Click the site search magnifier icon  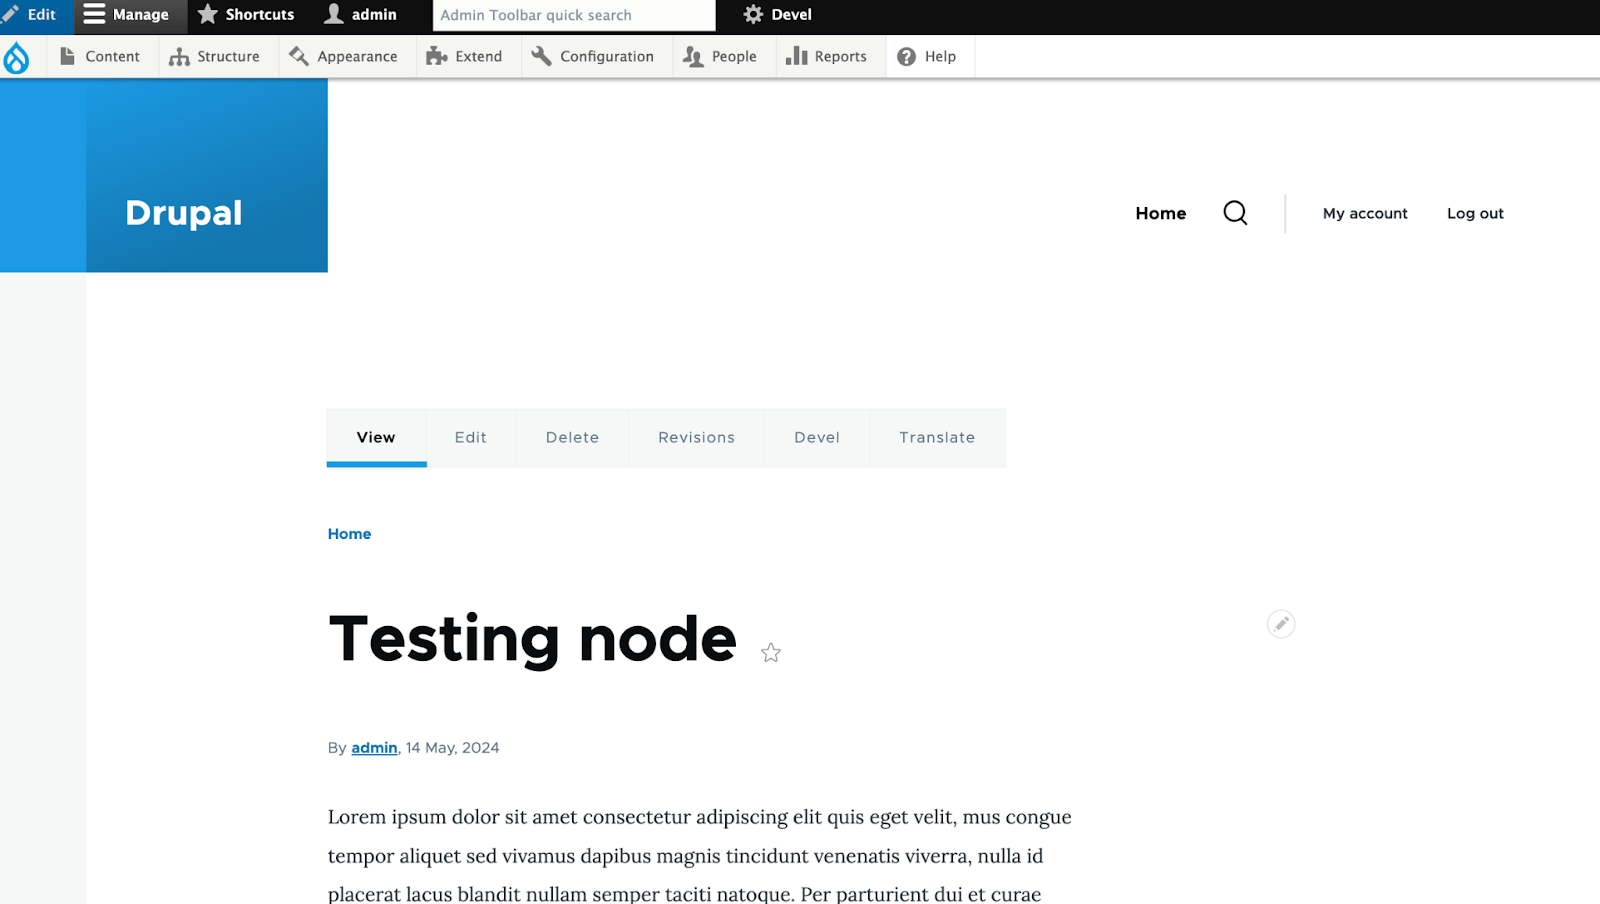(x=1235, y=213)
